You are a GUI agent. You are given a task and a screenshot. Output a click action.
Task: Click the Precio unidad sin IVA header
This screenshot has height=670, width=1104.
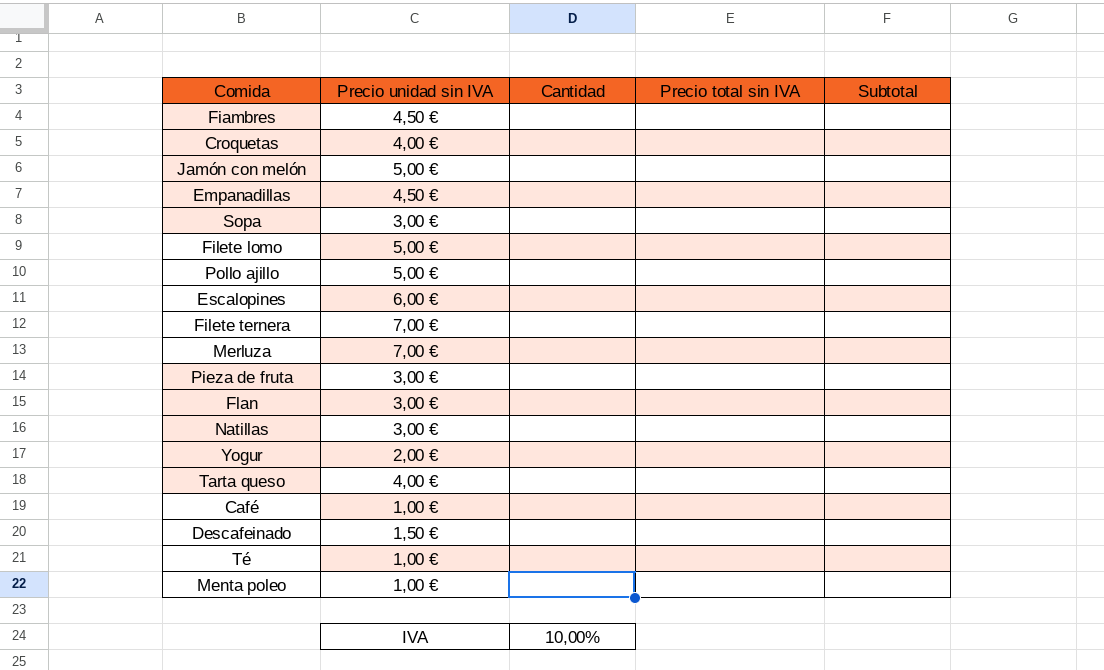coord(415,91)
